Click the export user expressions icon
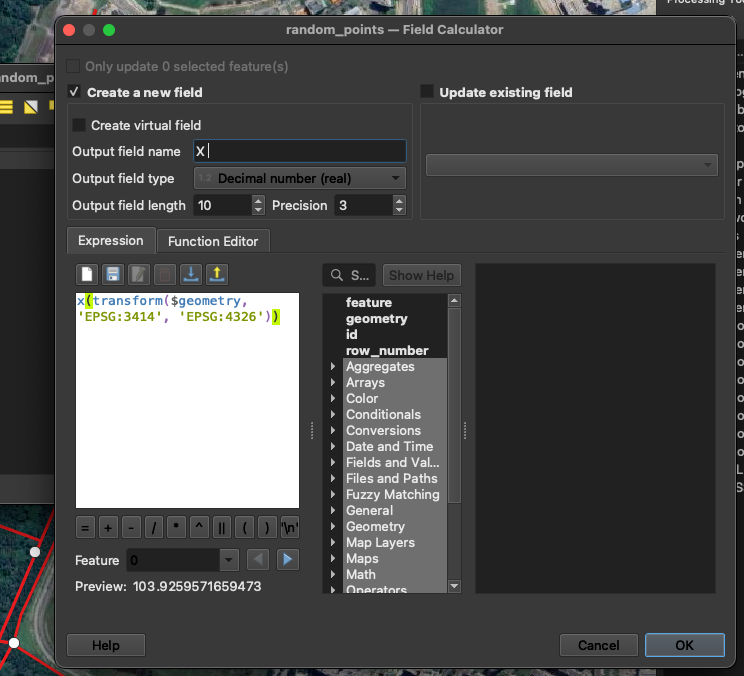 click(x=216, y=274)
